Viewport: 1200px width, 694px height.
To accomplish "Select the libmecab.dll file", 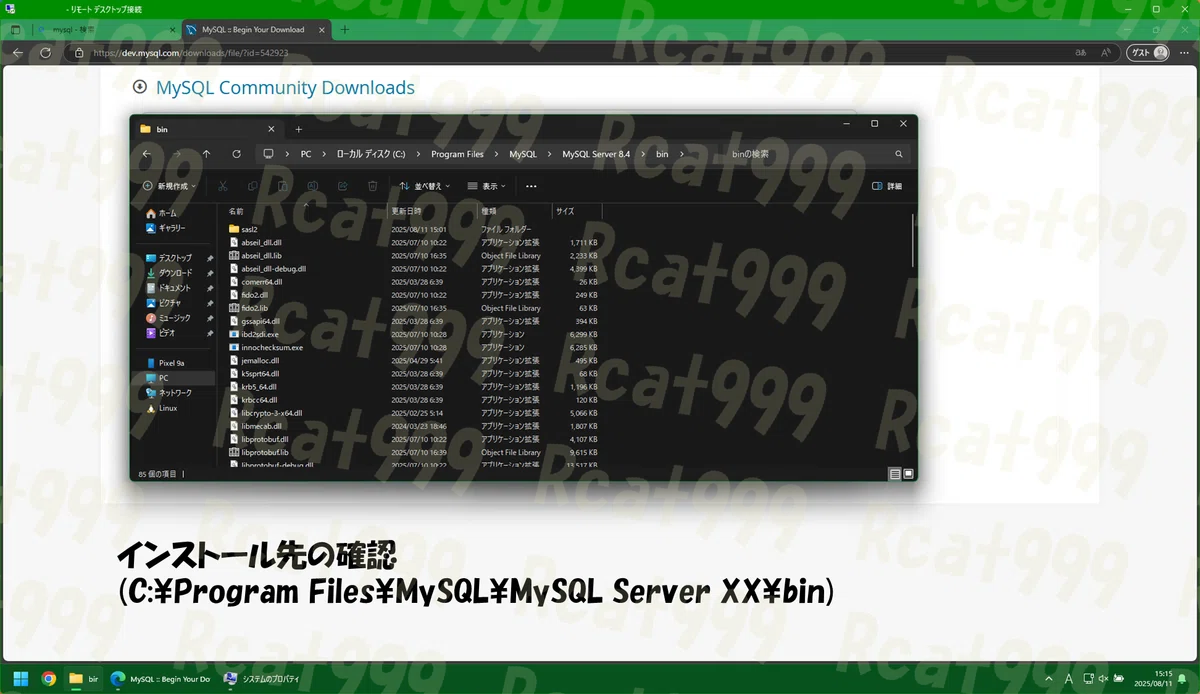I will (x=260, y=426).
